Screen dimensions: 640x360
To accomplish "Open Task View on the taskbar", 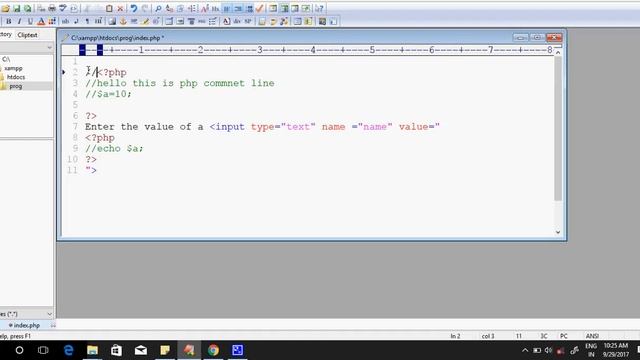I will point(43,350).
